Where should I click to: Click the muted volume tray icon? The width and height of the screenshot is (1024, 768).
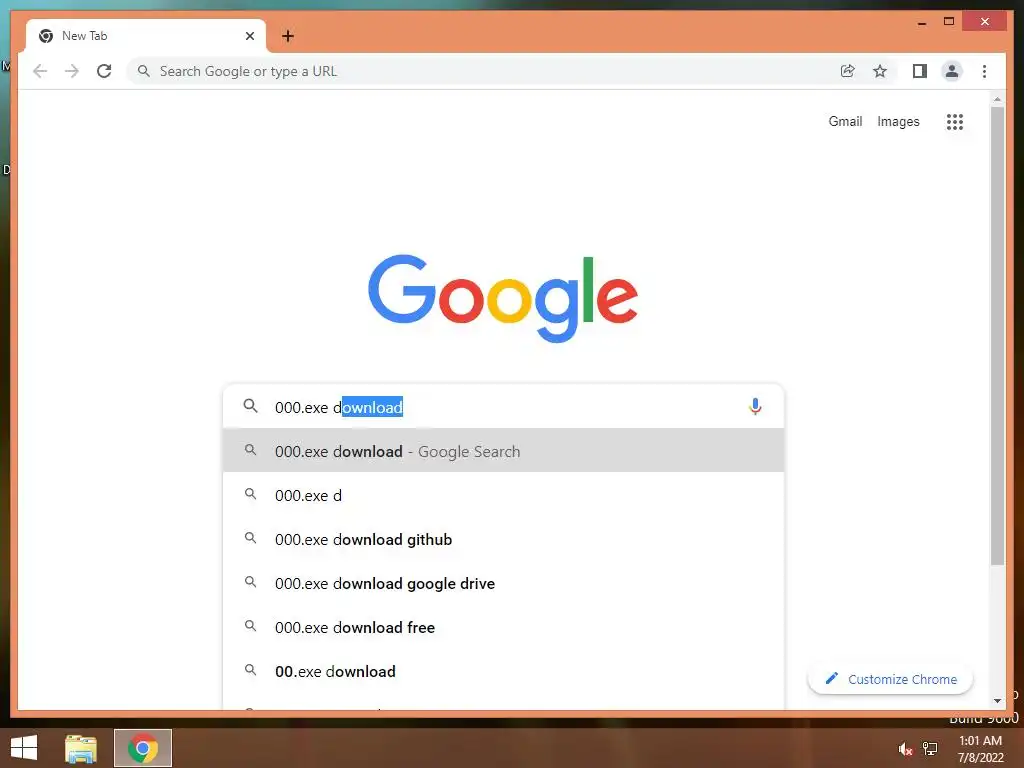pos(905,749)
